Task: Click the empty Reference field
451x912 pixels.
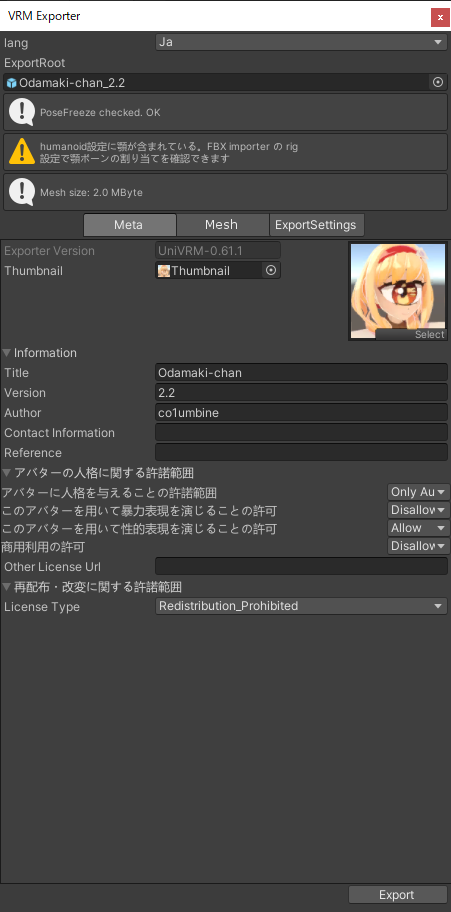Action: click(x=301, y=453)
